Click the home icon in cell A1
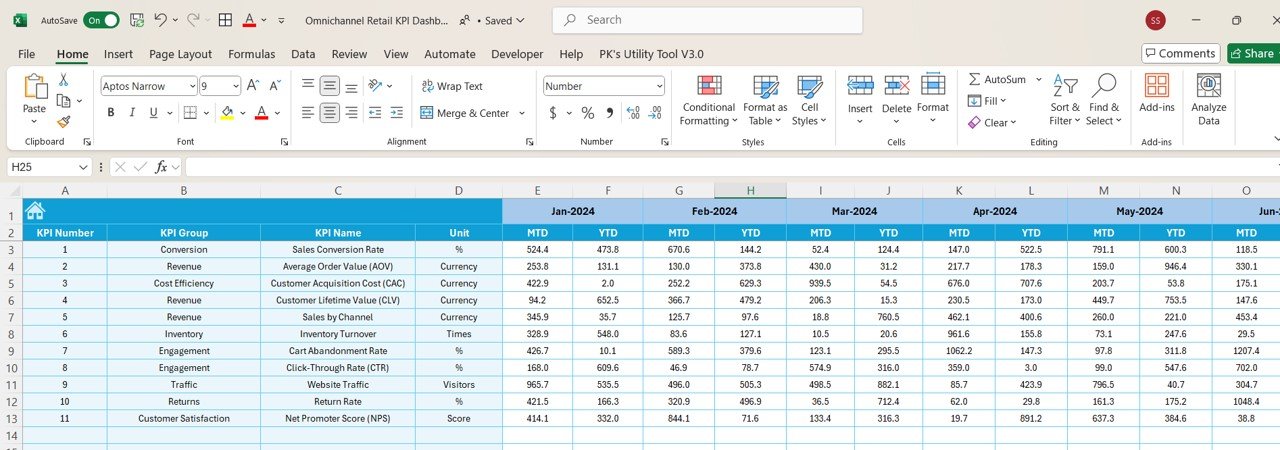Image resolution: width=1280 pixels, height=450 pixels. coord(35,210)
